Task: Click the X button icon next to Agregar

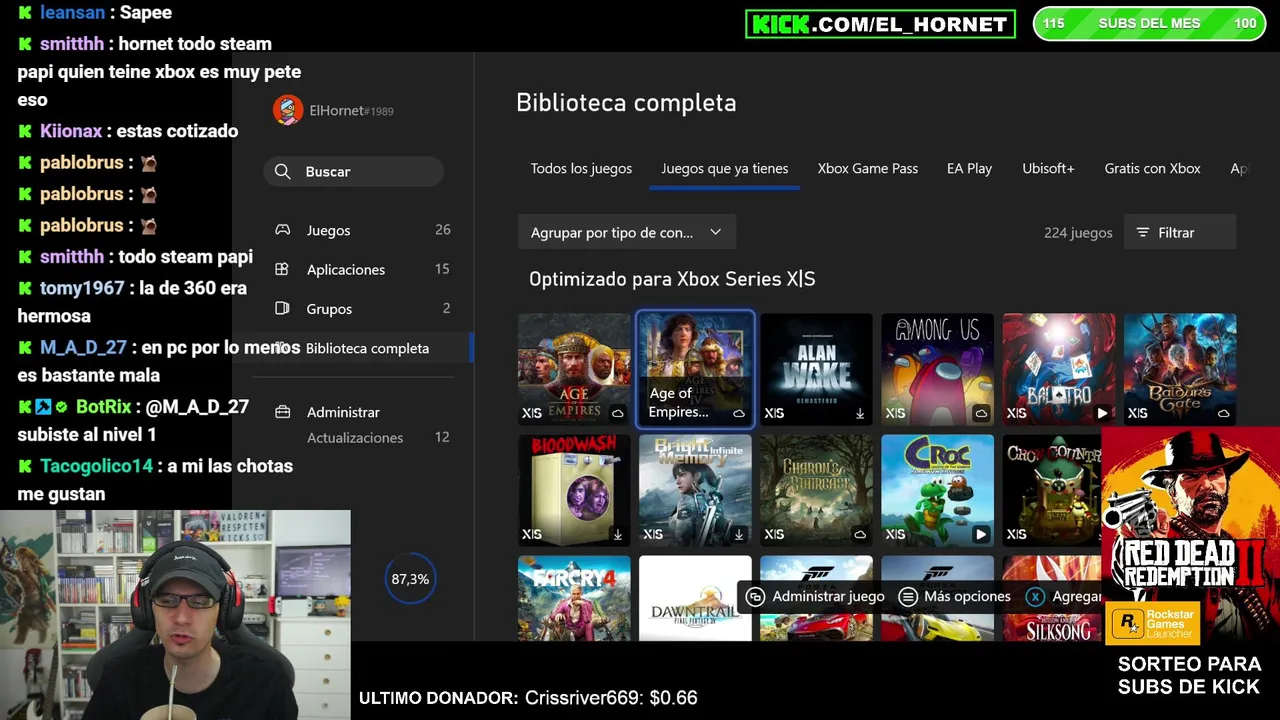Action: click(x=1036, y=596)
